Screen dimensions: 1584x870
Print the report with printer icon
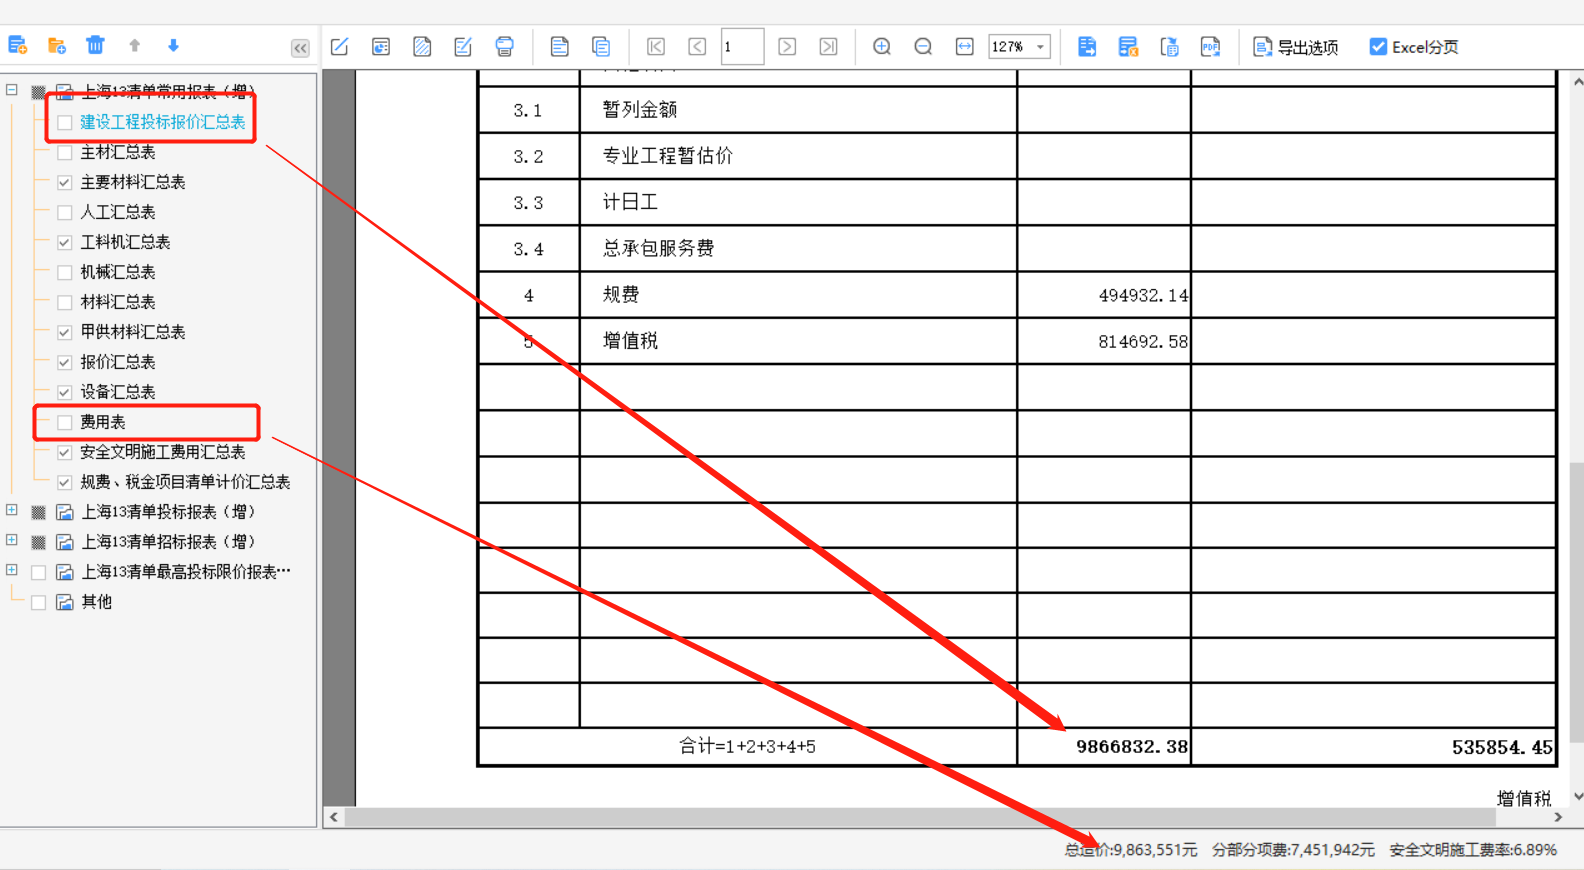coord(504,46)
